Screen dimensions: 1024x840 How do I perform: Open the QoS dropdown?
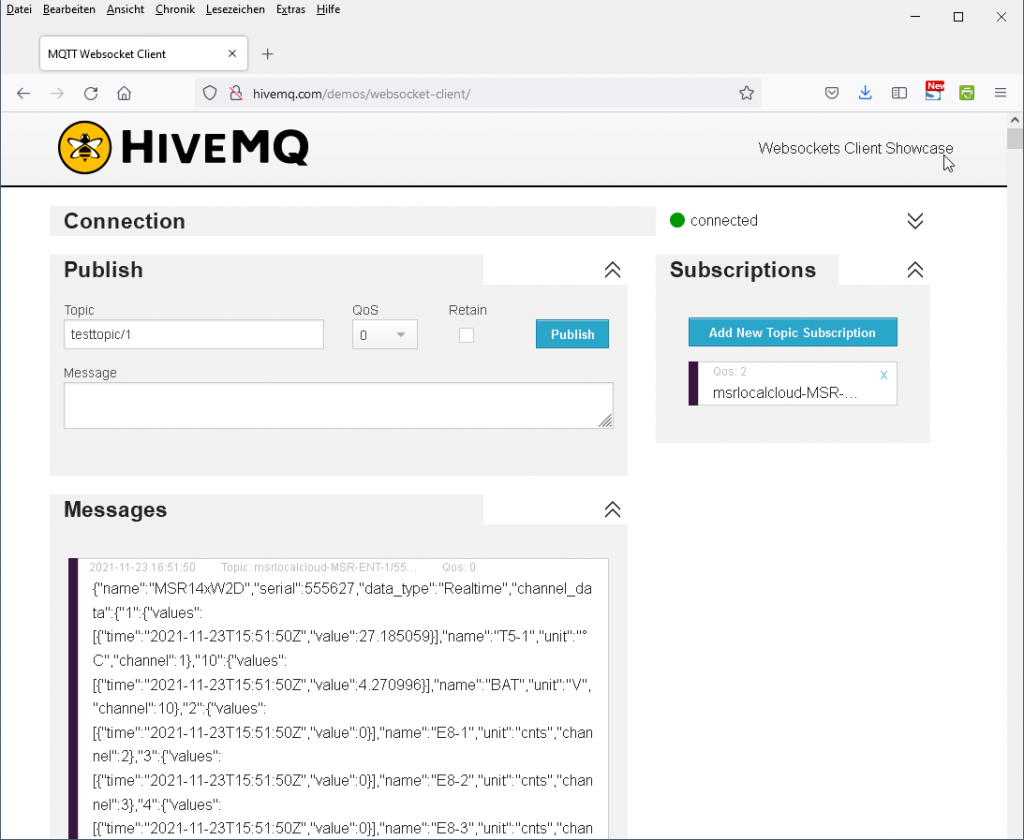click(x=385, y=335)
